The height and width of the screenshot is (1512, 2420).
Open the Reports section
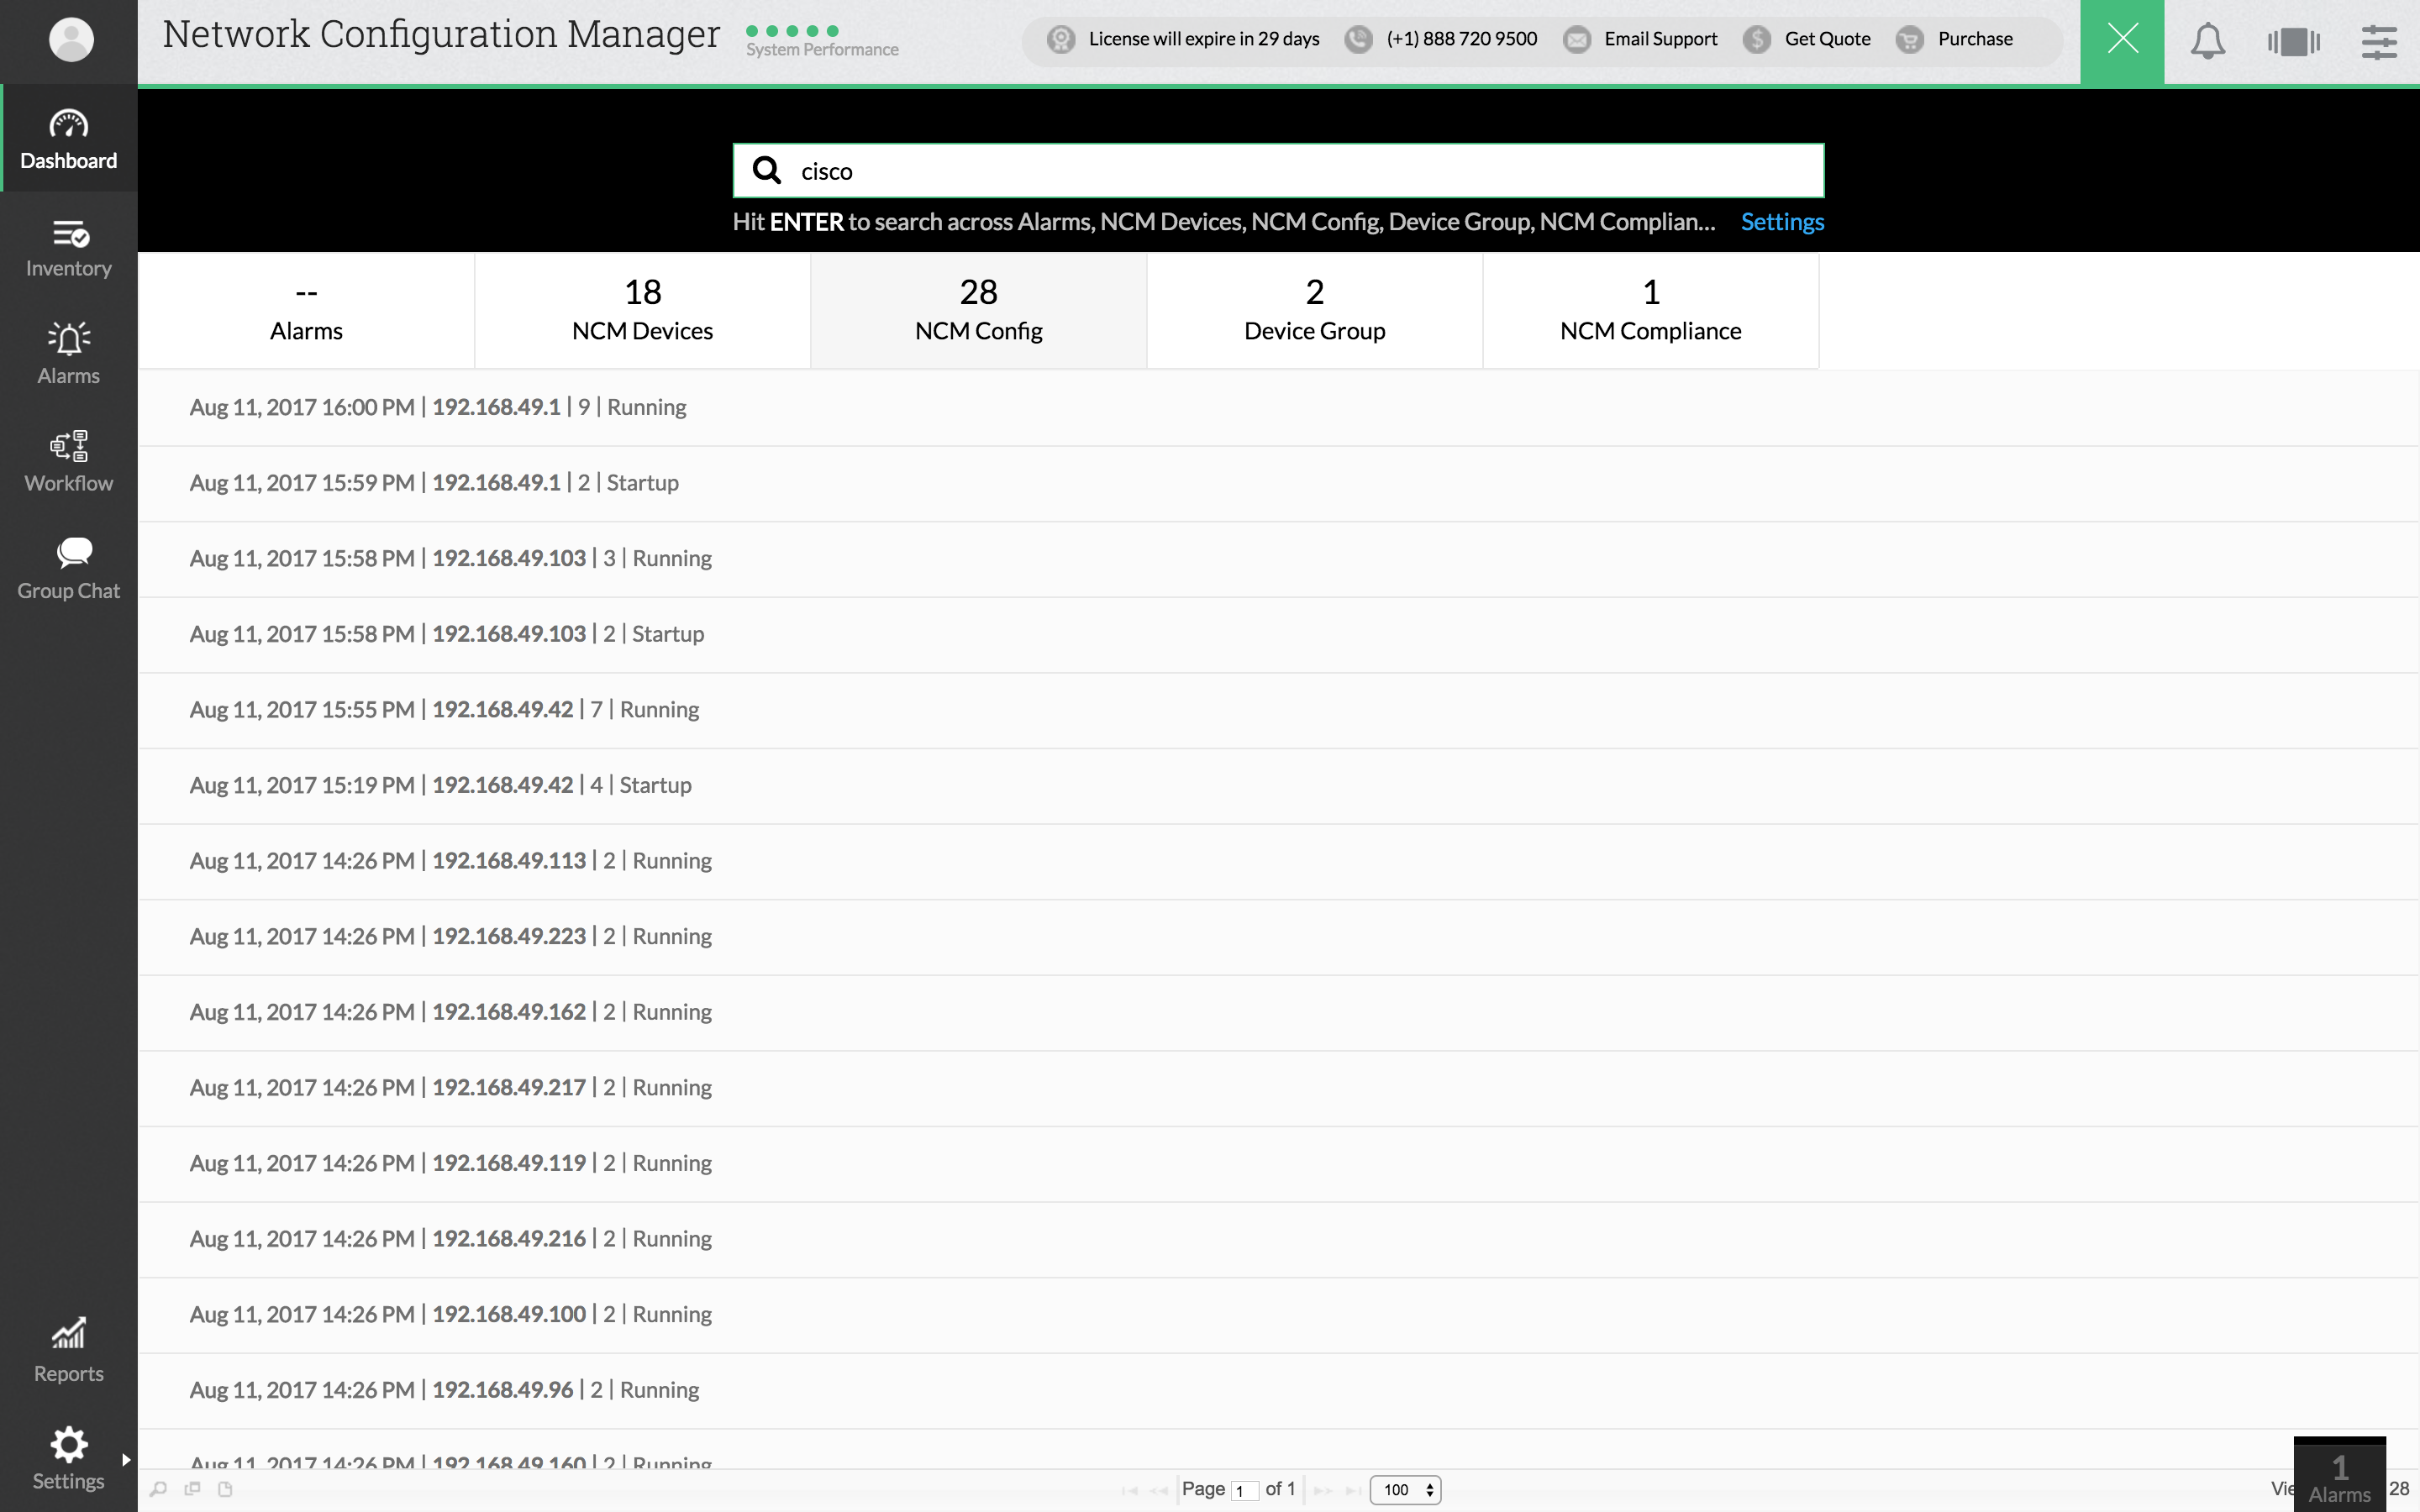[68, 1351]
